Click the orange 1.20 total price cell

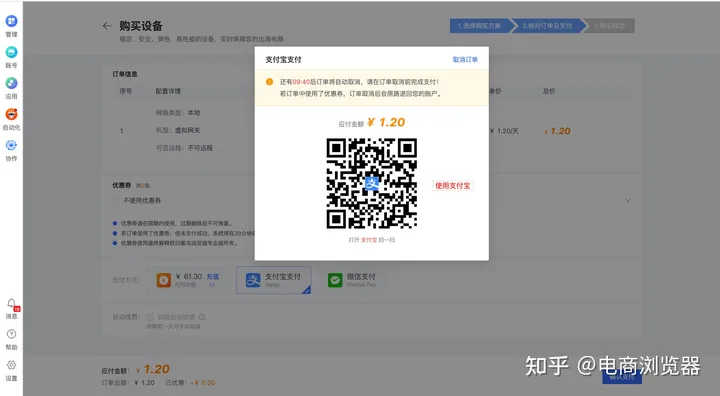point(557,131)
